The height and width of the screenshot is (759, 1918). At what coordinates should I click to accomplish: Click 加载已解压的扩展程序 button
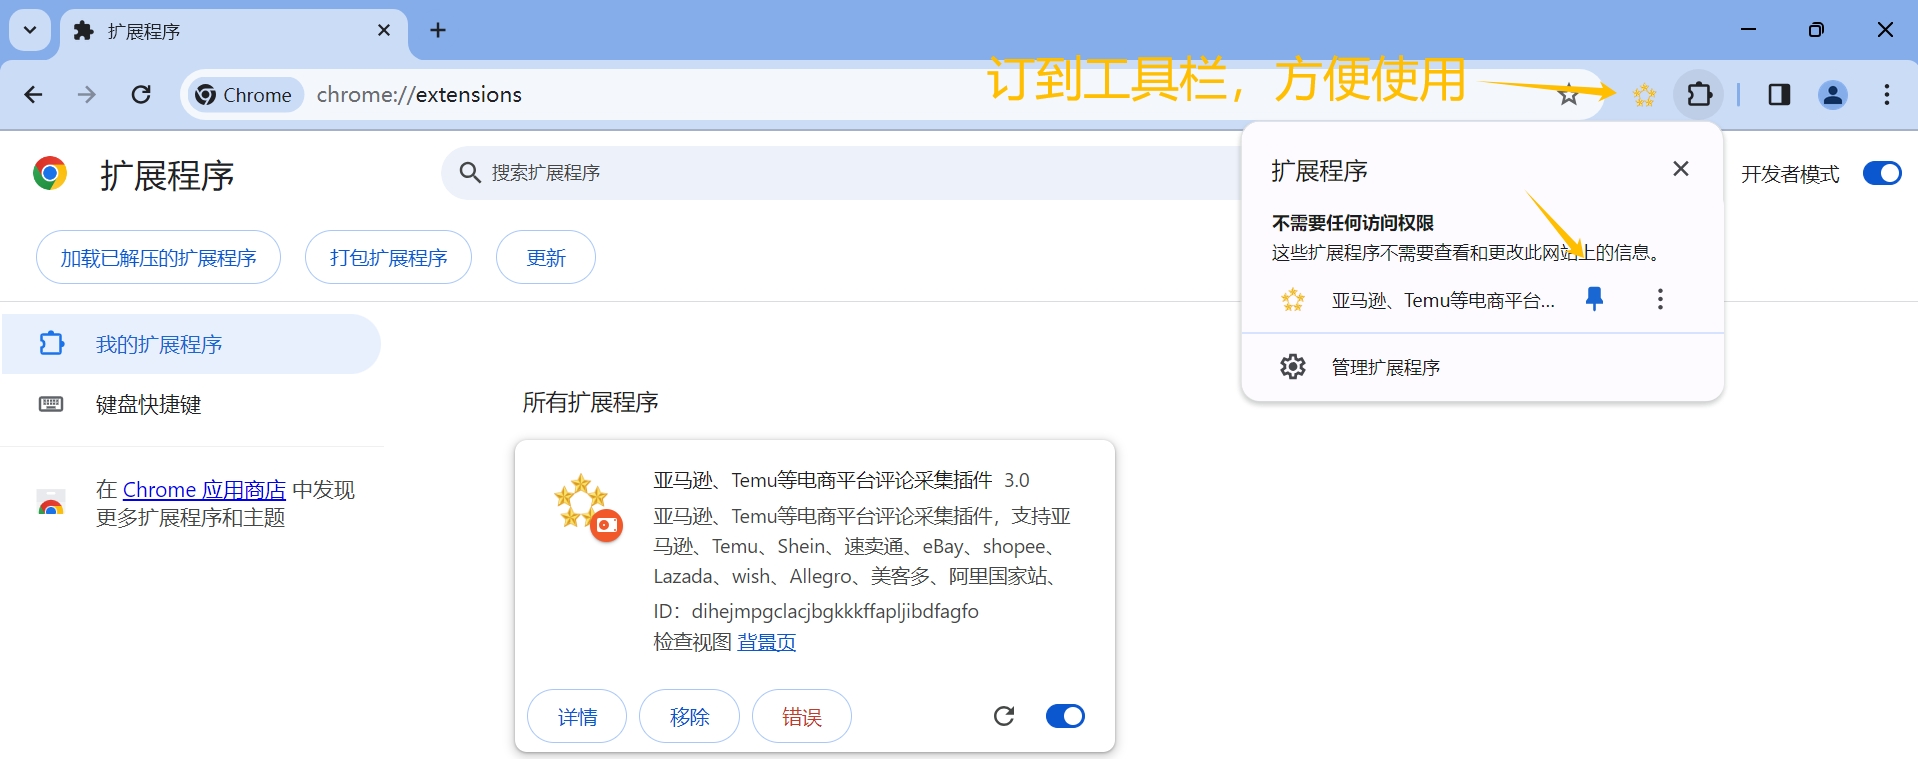click(x=158, y=258)
